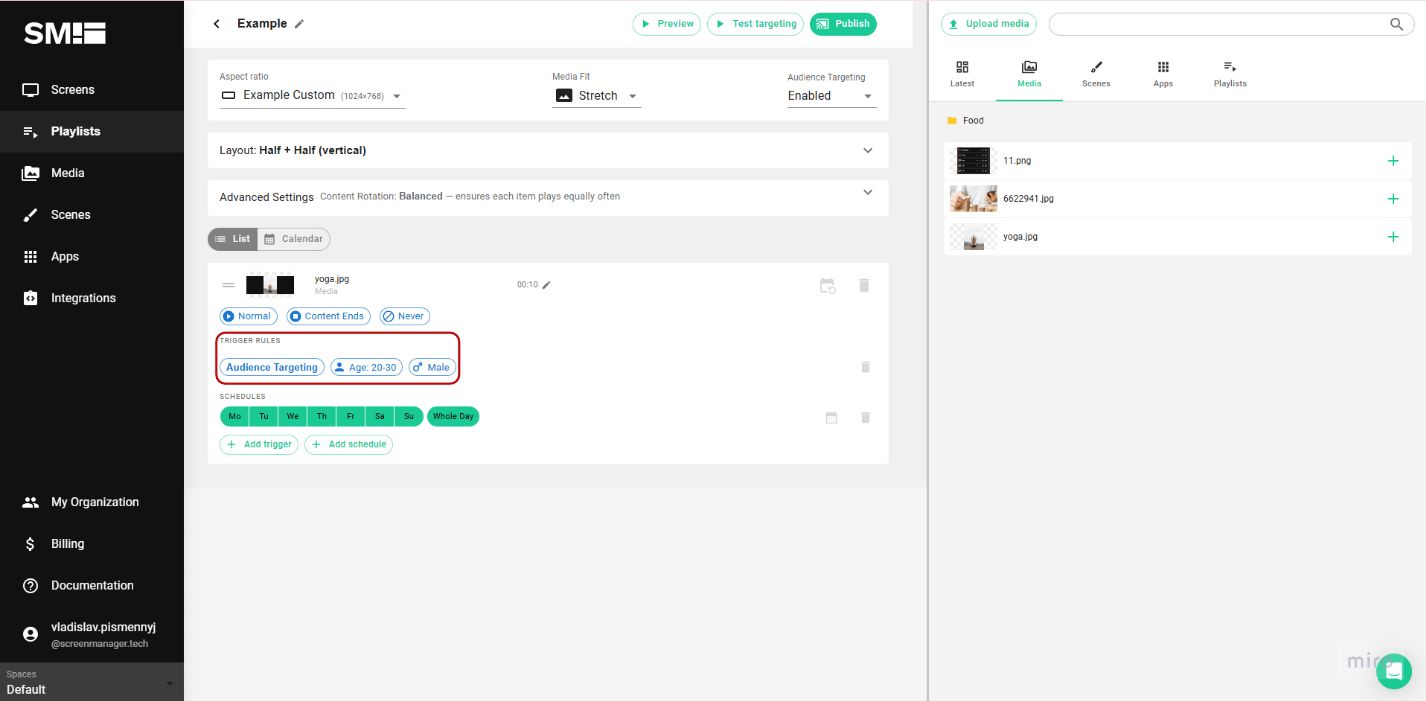
Task: Click the Publish button
Action: pos(842,23)
